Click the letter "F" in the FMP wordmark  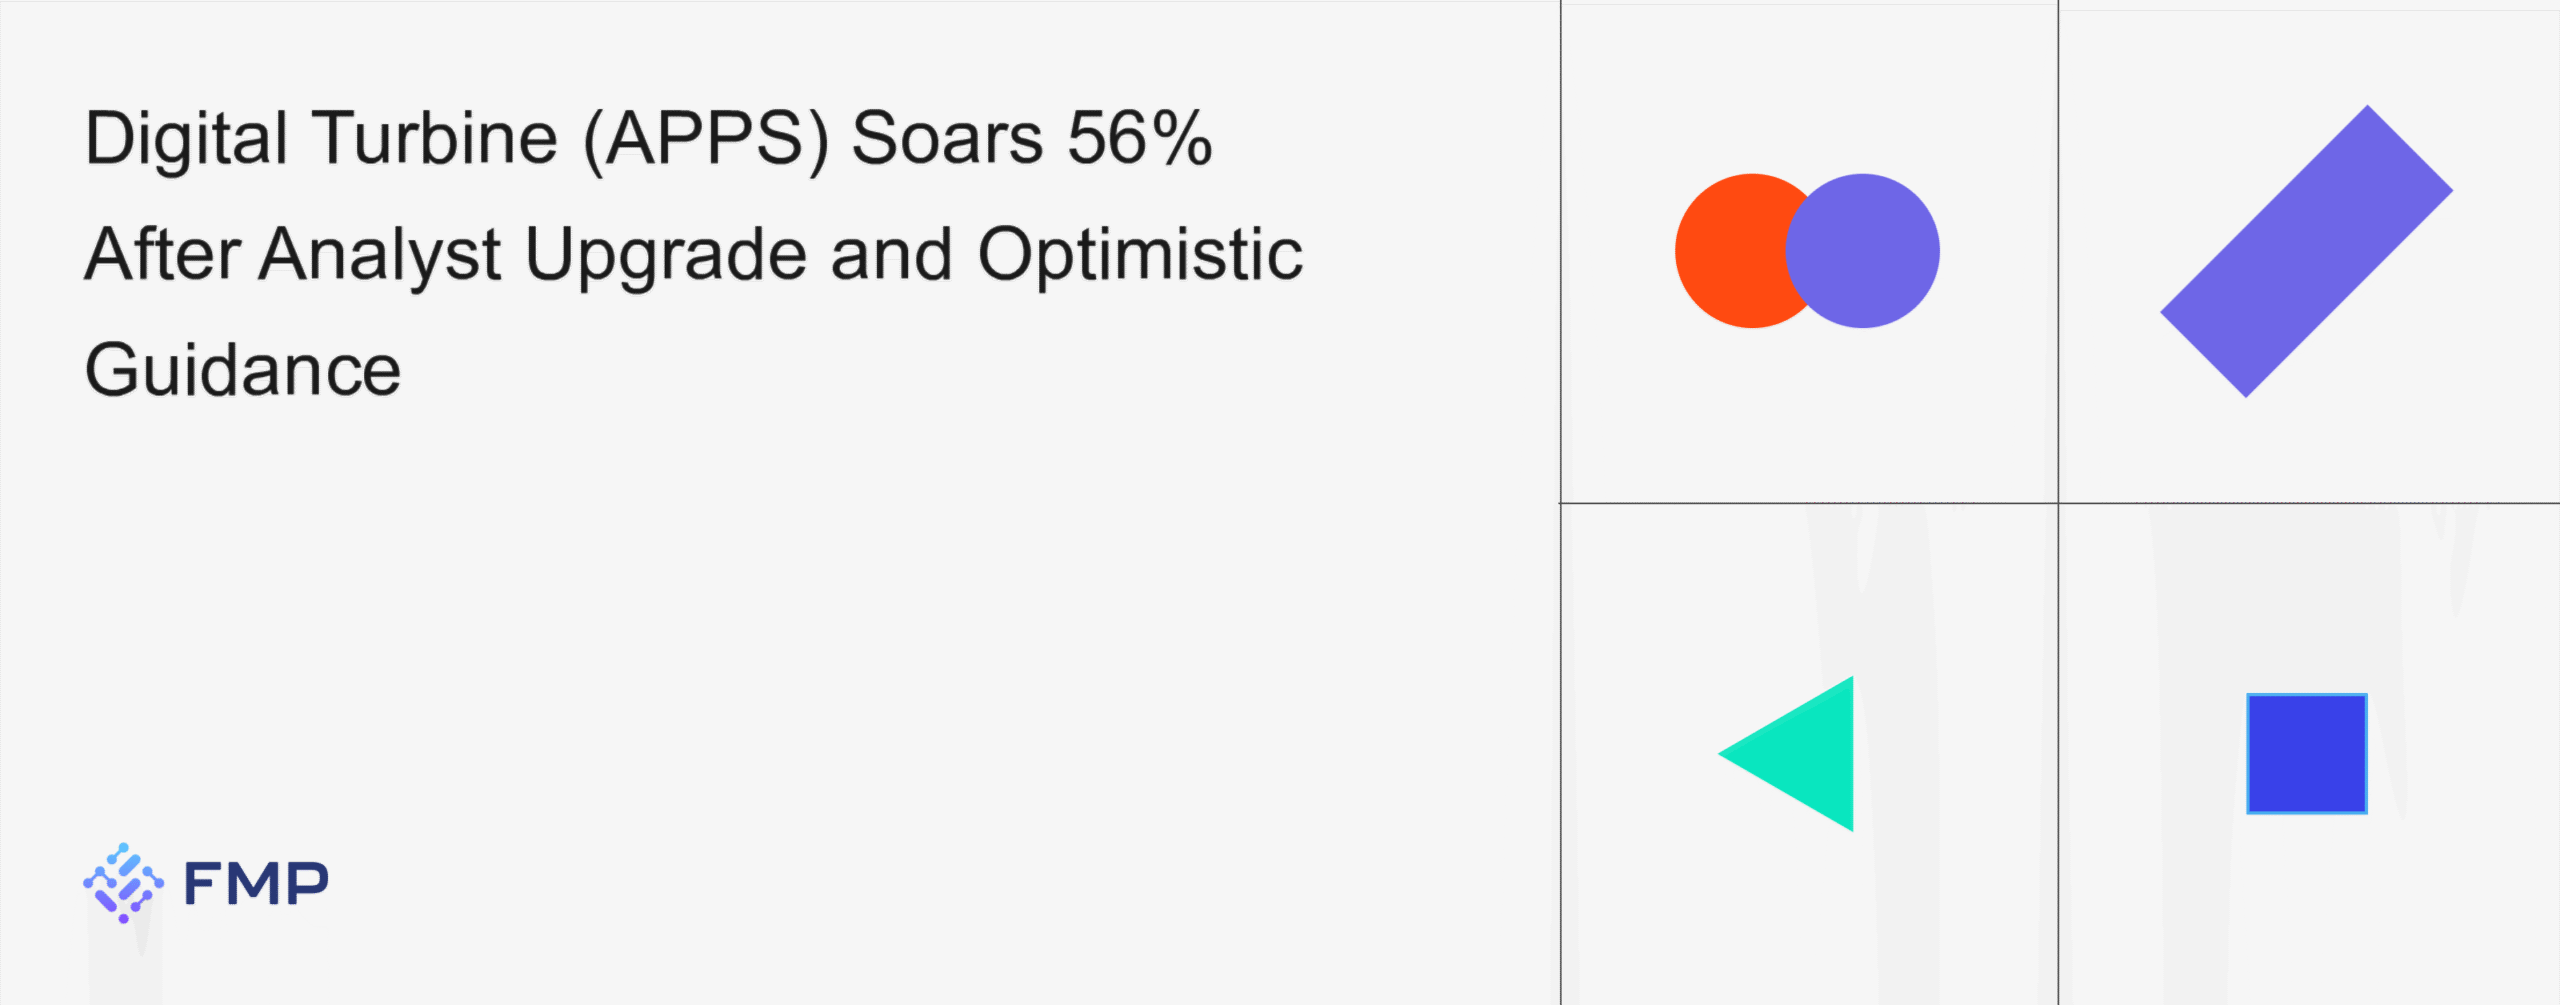click(x=201, y=884)
